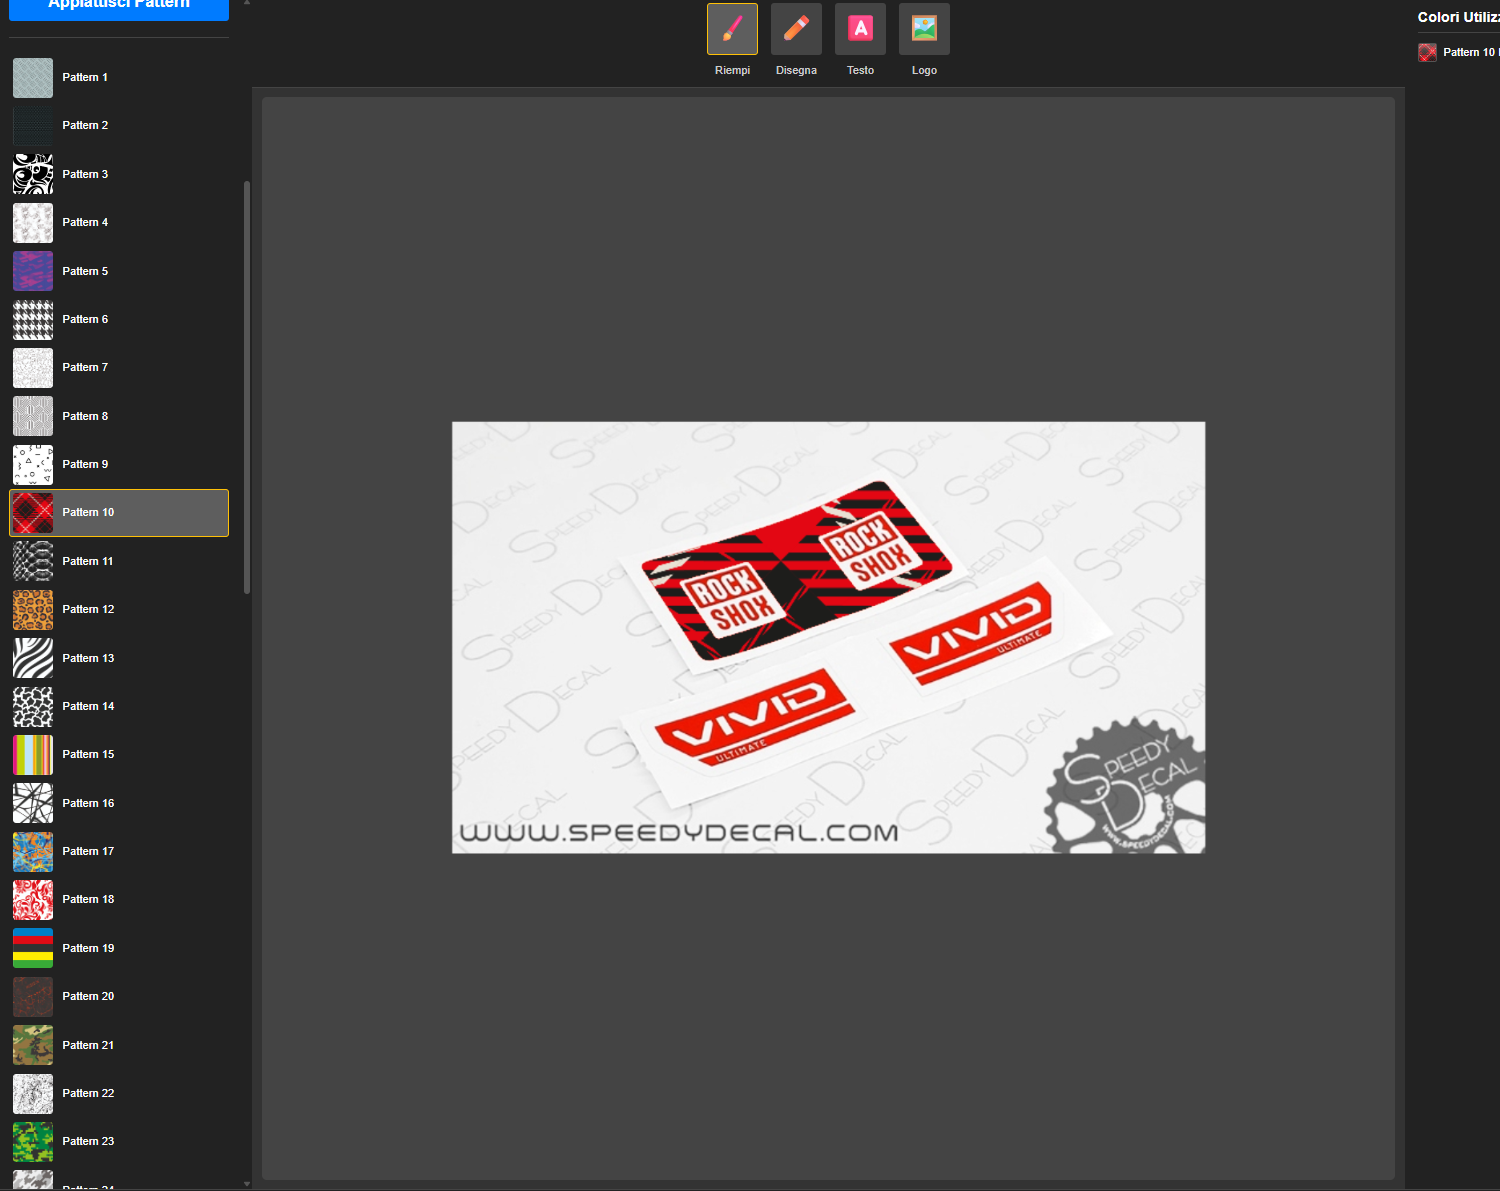Open the Logo image tool
This screenshot has width=1500, height=1191.
point(924,29)
